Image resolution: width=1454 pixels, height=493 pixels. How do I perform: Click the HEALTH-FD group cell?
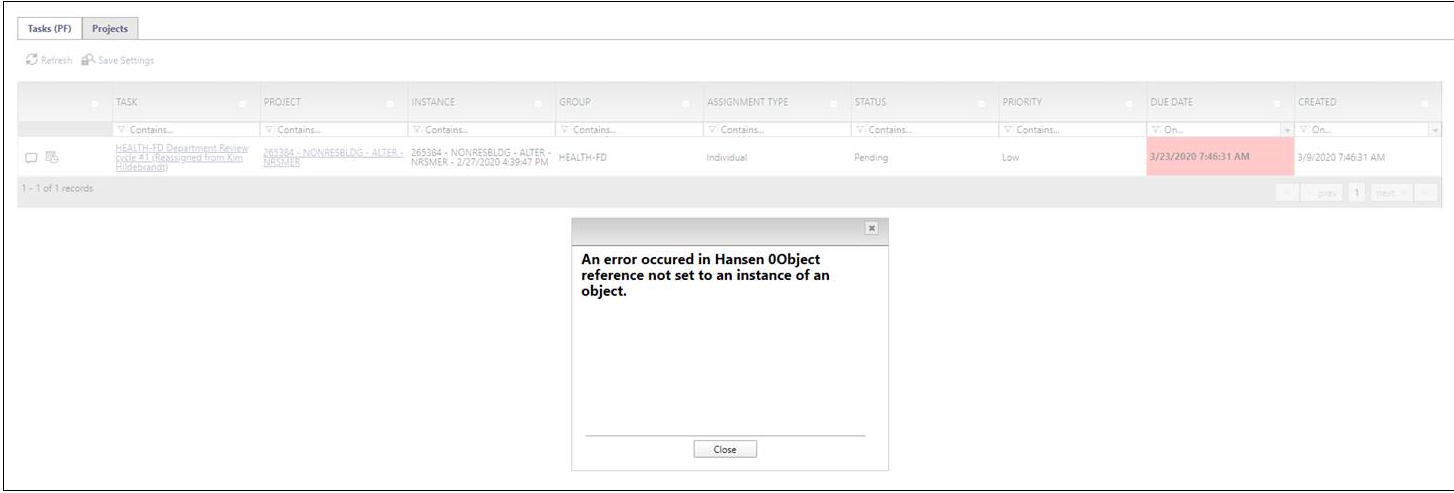tap(629, 157)
